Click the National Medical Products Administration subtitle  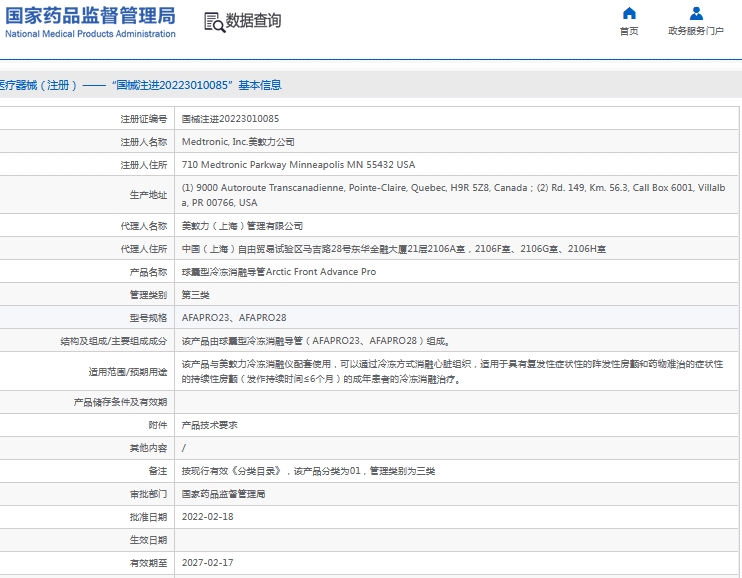(x=90, y=34)
